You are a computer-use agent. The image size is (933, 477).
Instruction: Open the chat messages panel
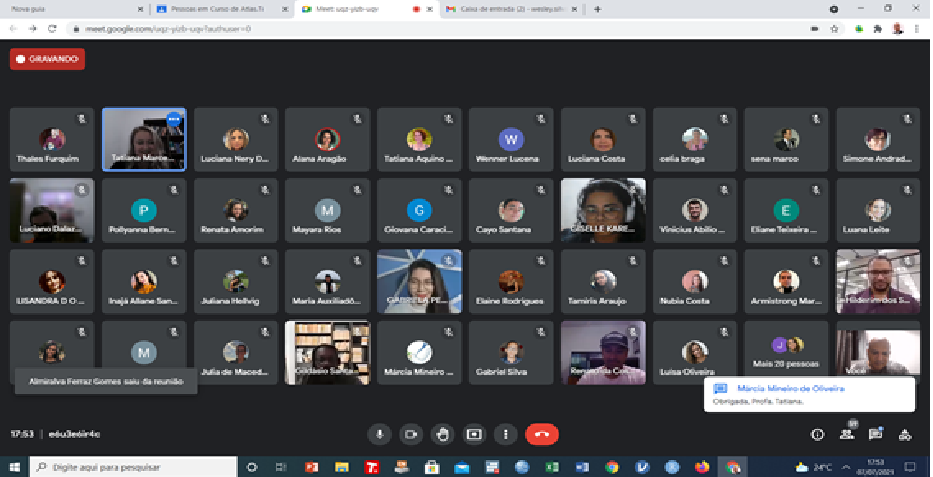click(875, 434)
